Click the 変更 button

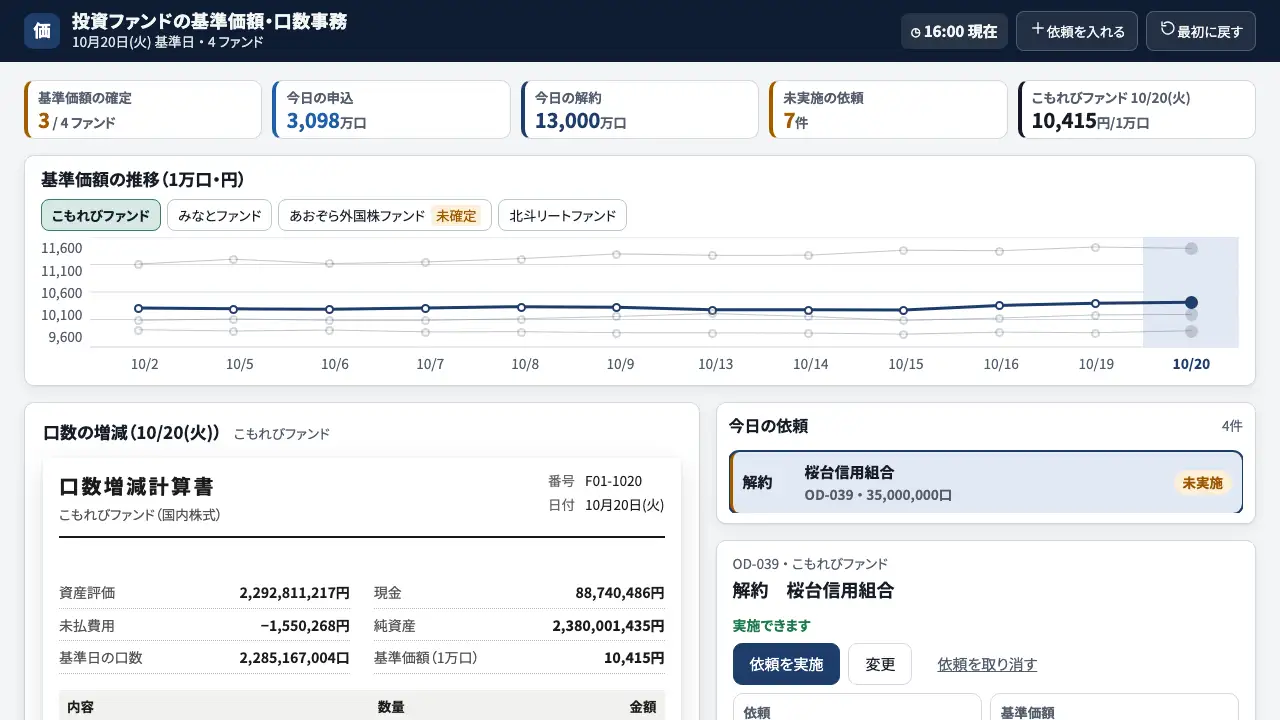point(880,664)
